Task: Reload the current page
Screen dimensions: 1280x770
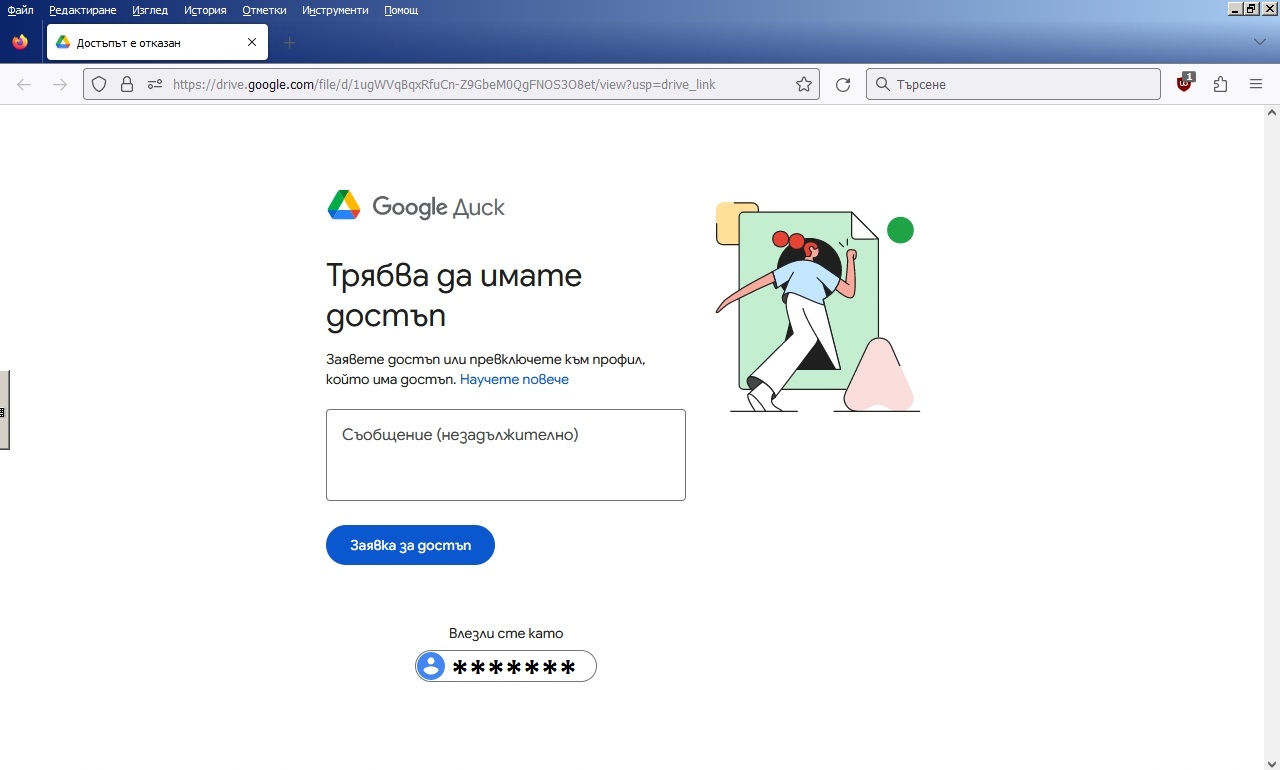Action: pyautogui.click(x=843, y=85)
